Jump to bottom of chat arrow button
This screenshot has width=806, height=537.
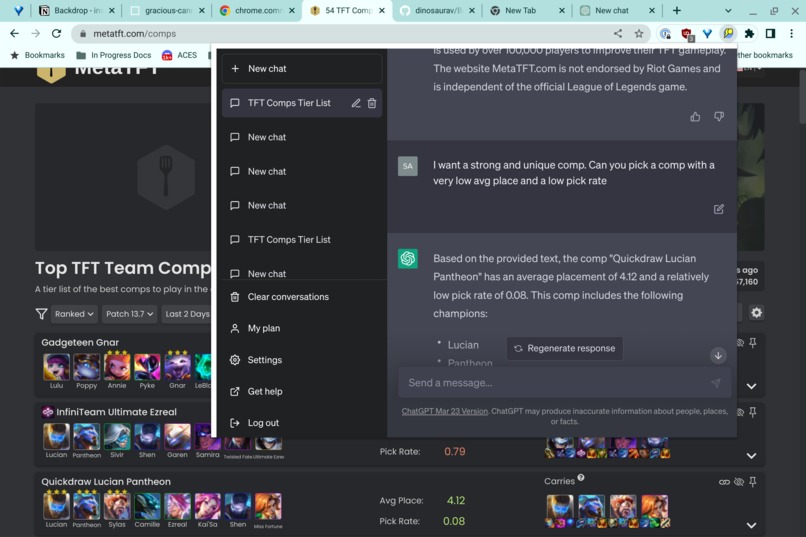click(x=718, y=355)
